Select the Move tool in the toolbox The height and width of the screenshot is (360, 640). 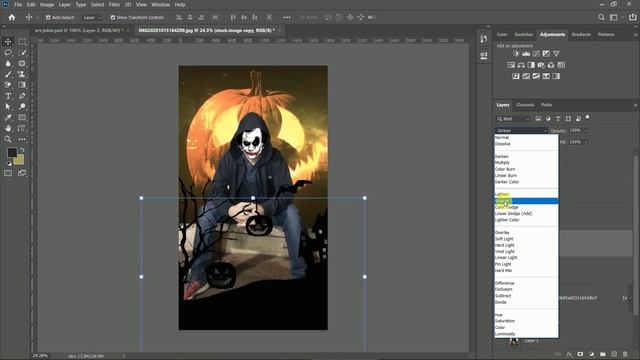pos(8,42)
